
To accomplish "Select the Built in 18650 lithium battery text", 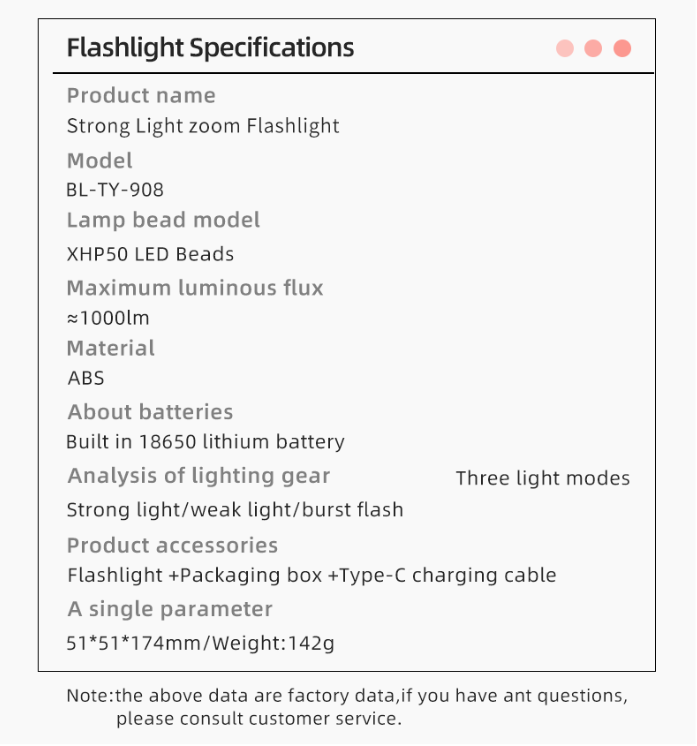I will pyautogui.click(x=205, y=442).
